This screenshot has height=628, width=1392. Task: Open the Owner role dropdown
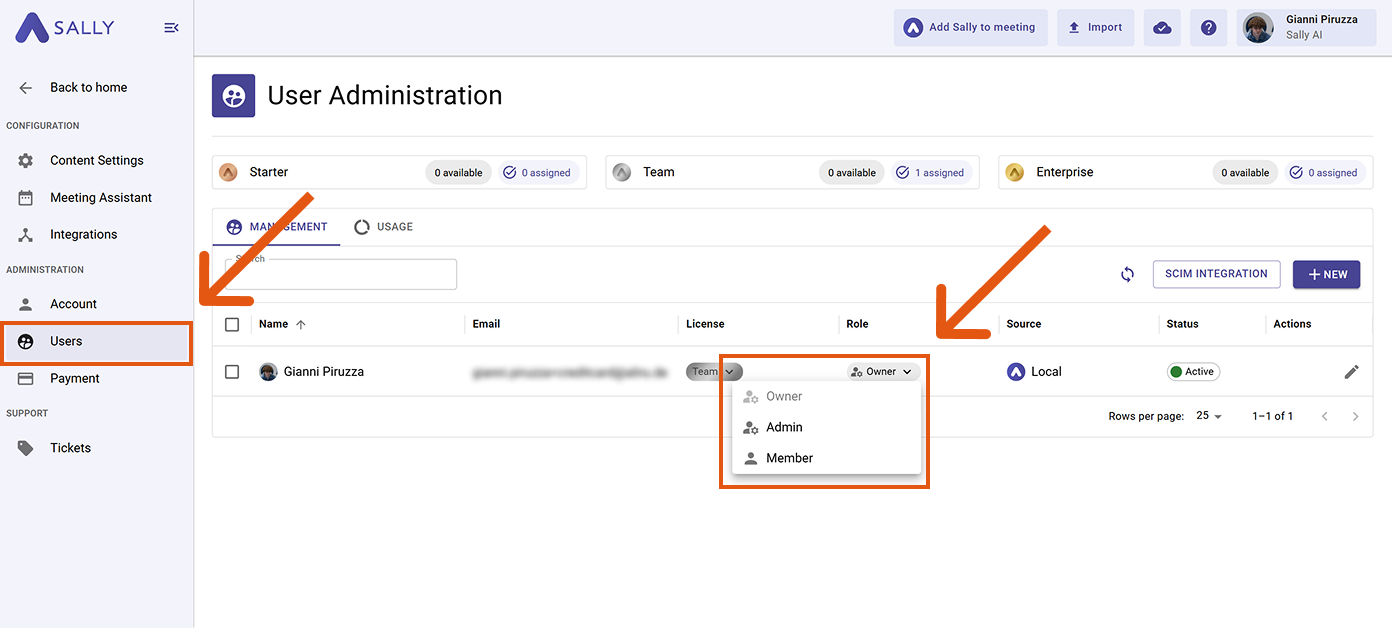(x=883, y=372)
